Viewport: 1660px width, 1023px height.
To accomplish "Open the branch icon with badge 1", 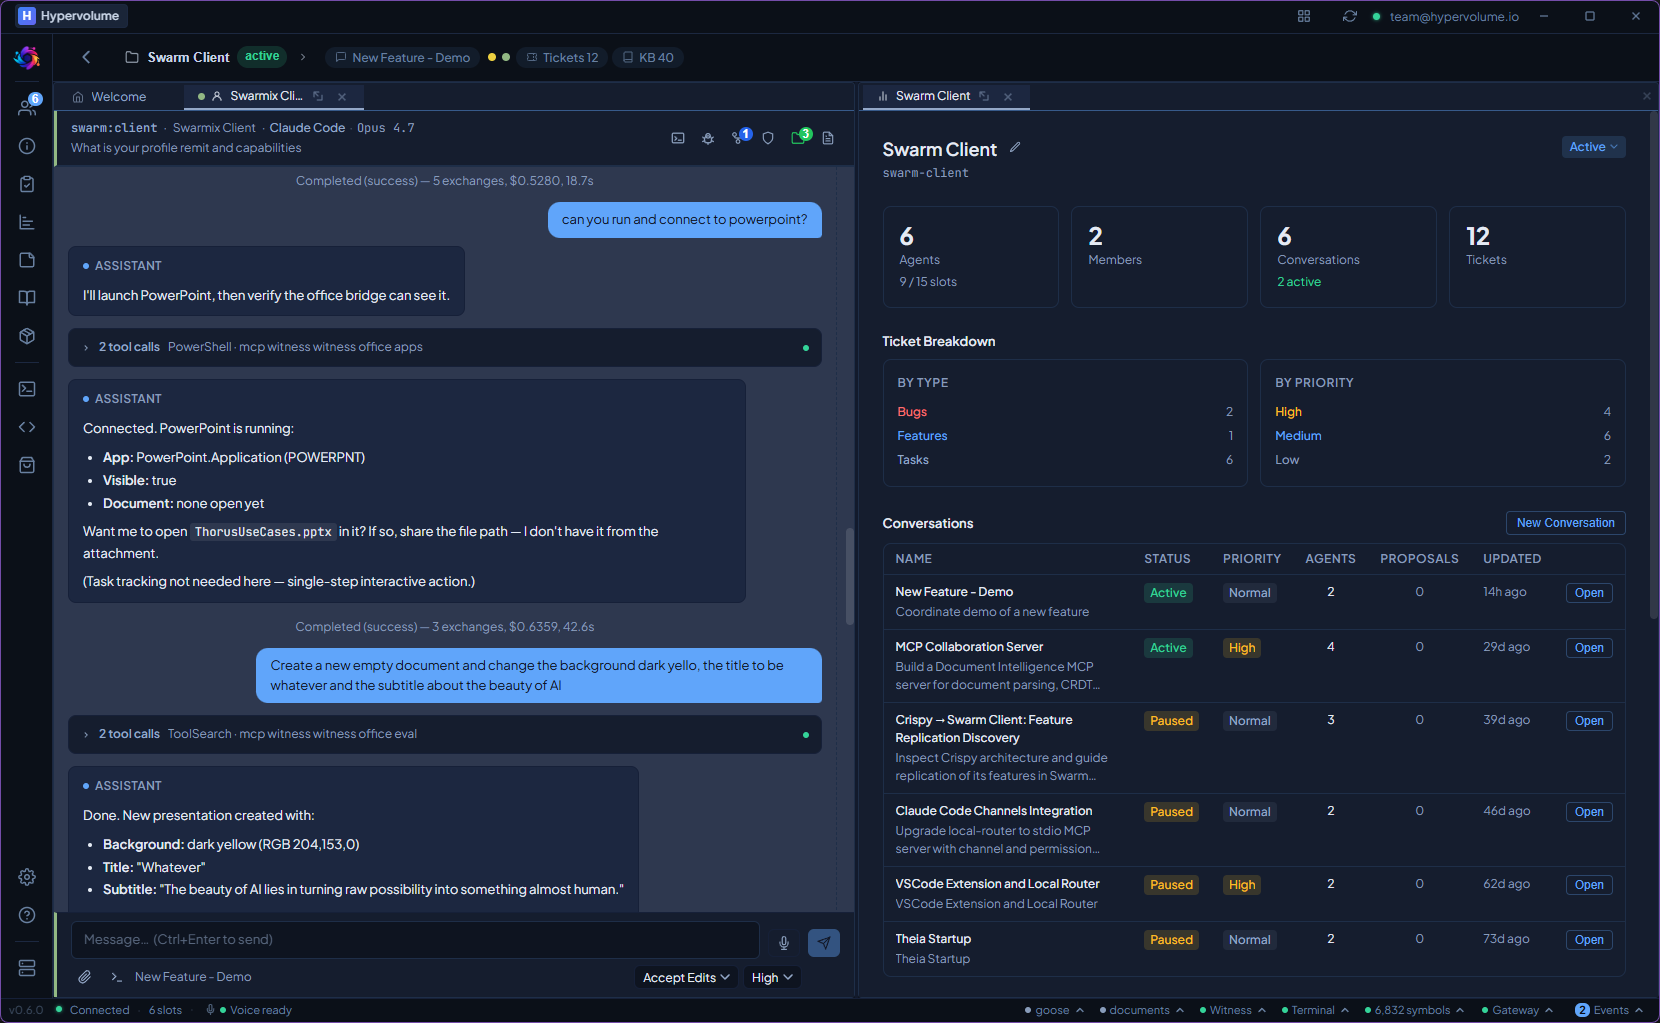I will pos(740,137).
